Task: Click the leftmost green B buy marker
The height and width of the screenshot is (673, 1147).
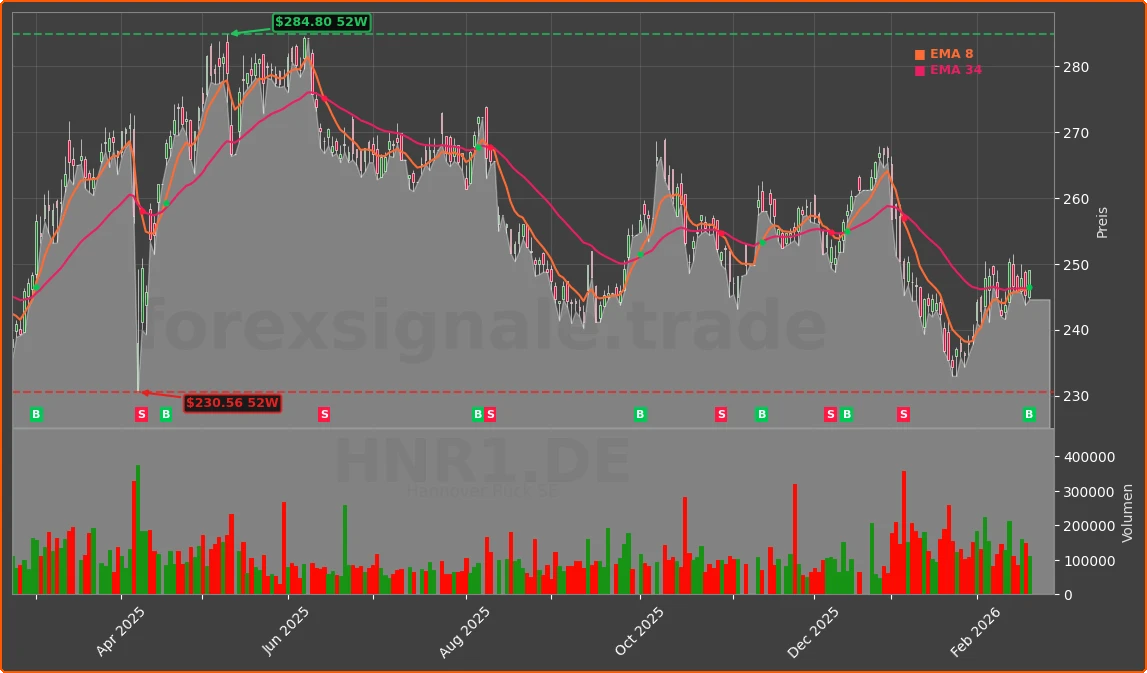Action: [x=36, y=415]
